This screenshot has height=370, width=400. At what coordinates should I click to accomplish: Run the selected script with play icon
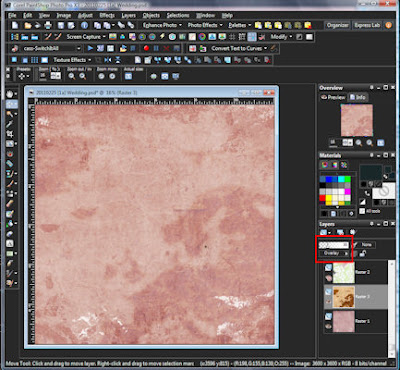(90, 48)
